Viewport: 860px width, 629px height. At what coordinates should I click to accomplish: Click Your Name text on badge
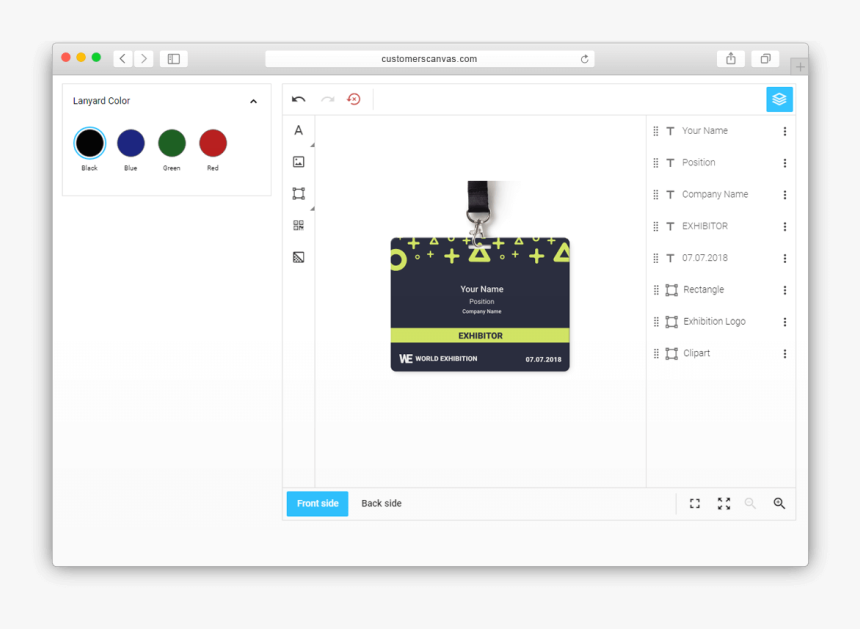click(482, 289)
